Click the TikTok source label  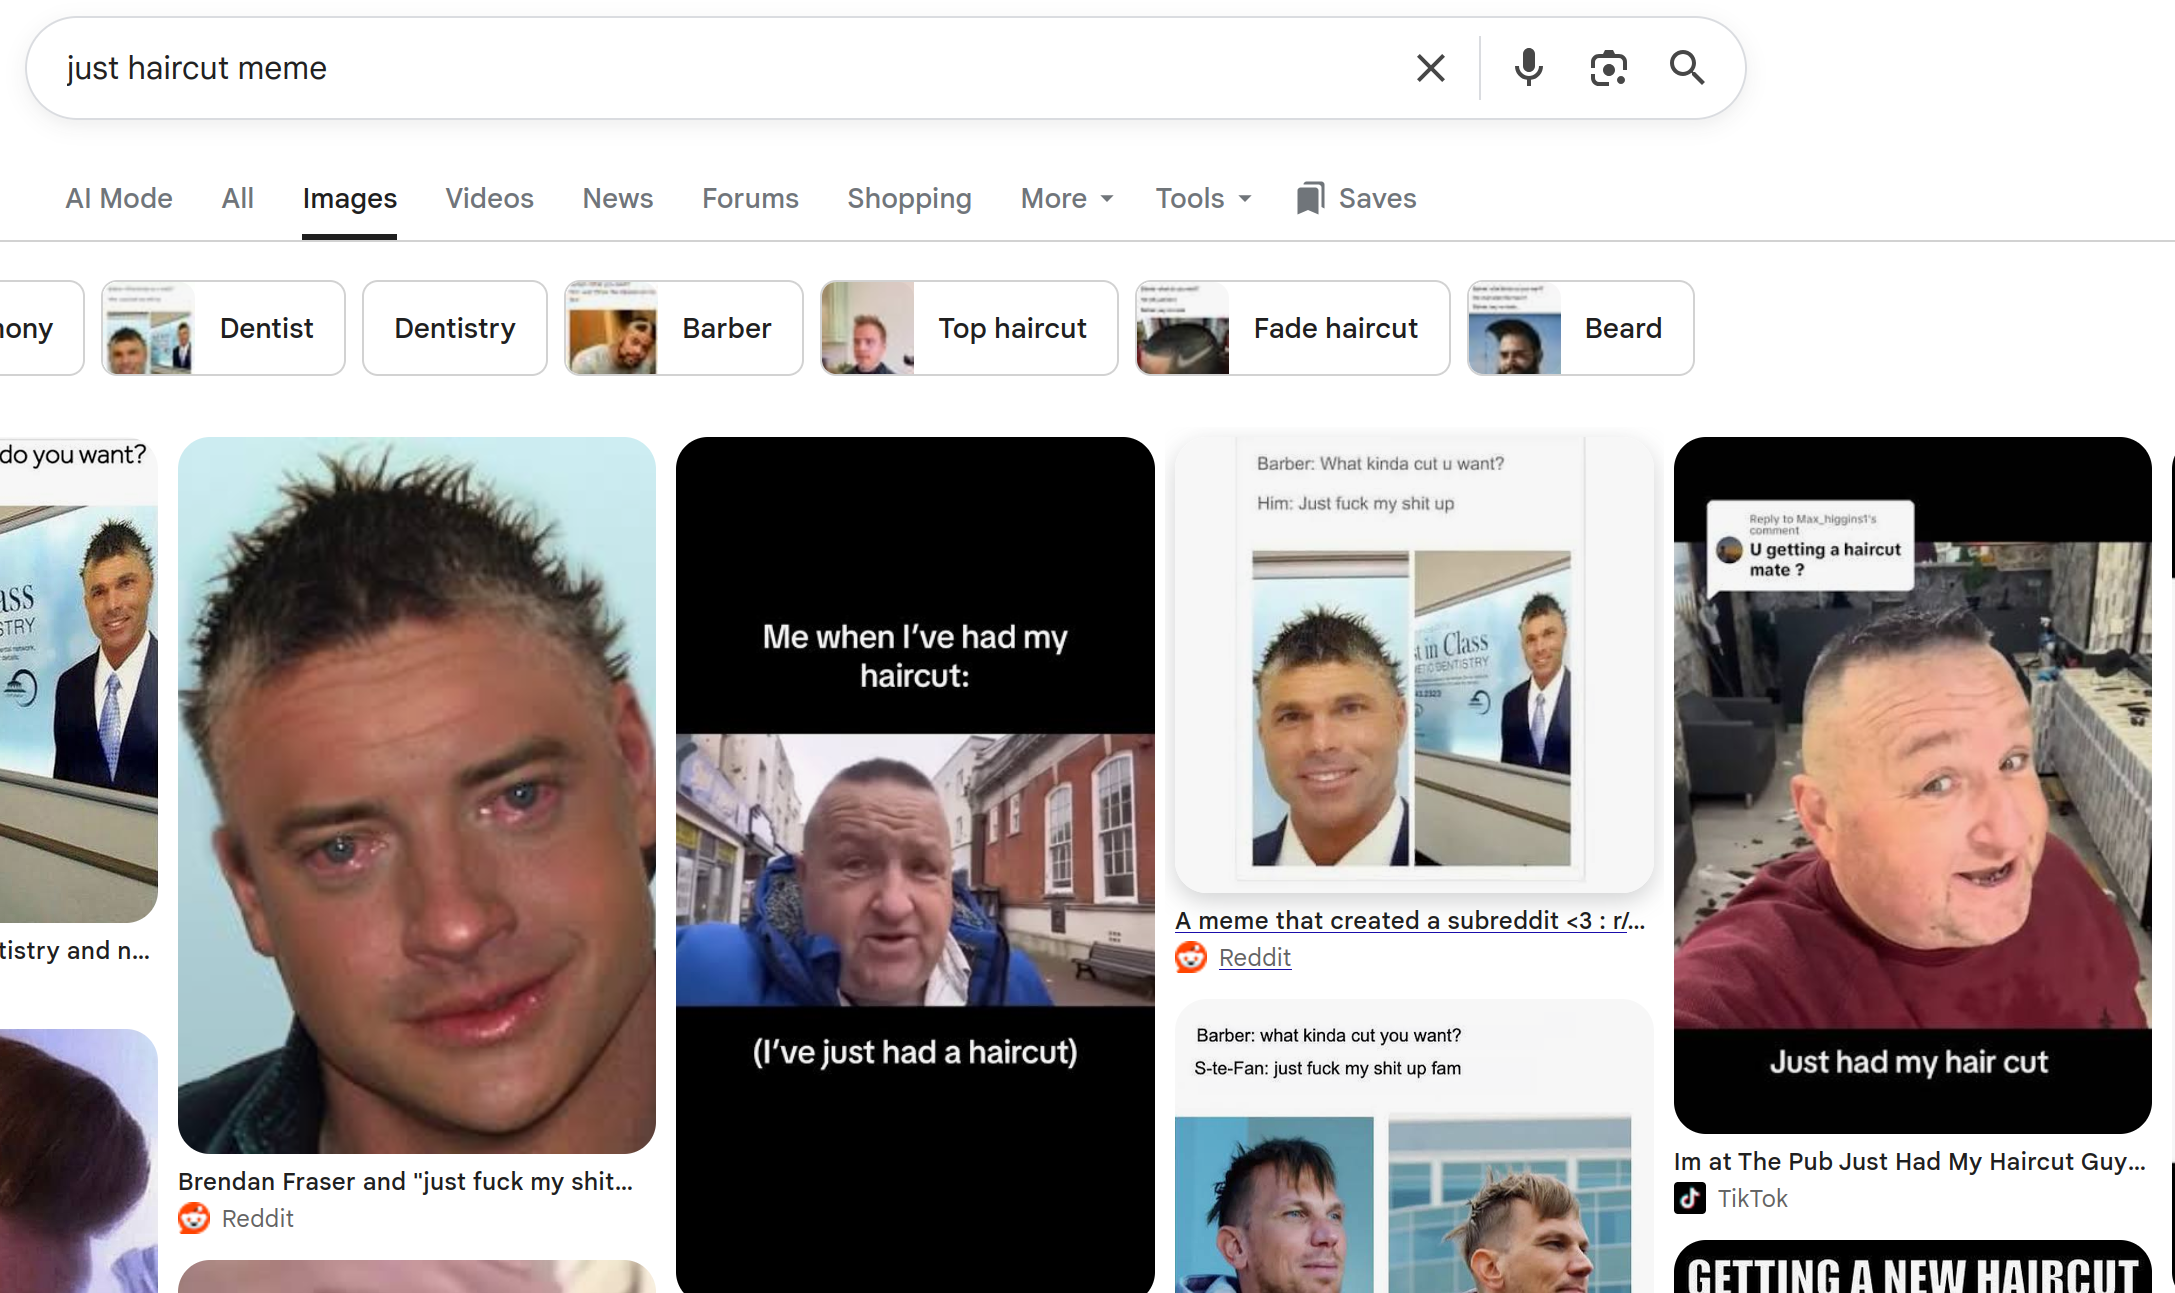point(1752,1198)
